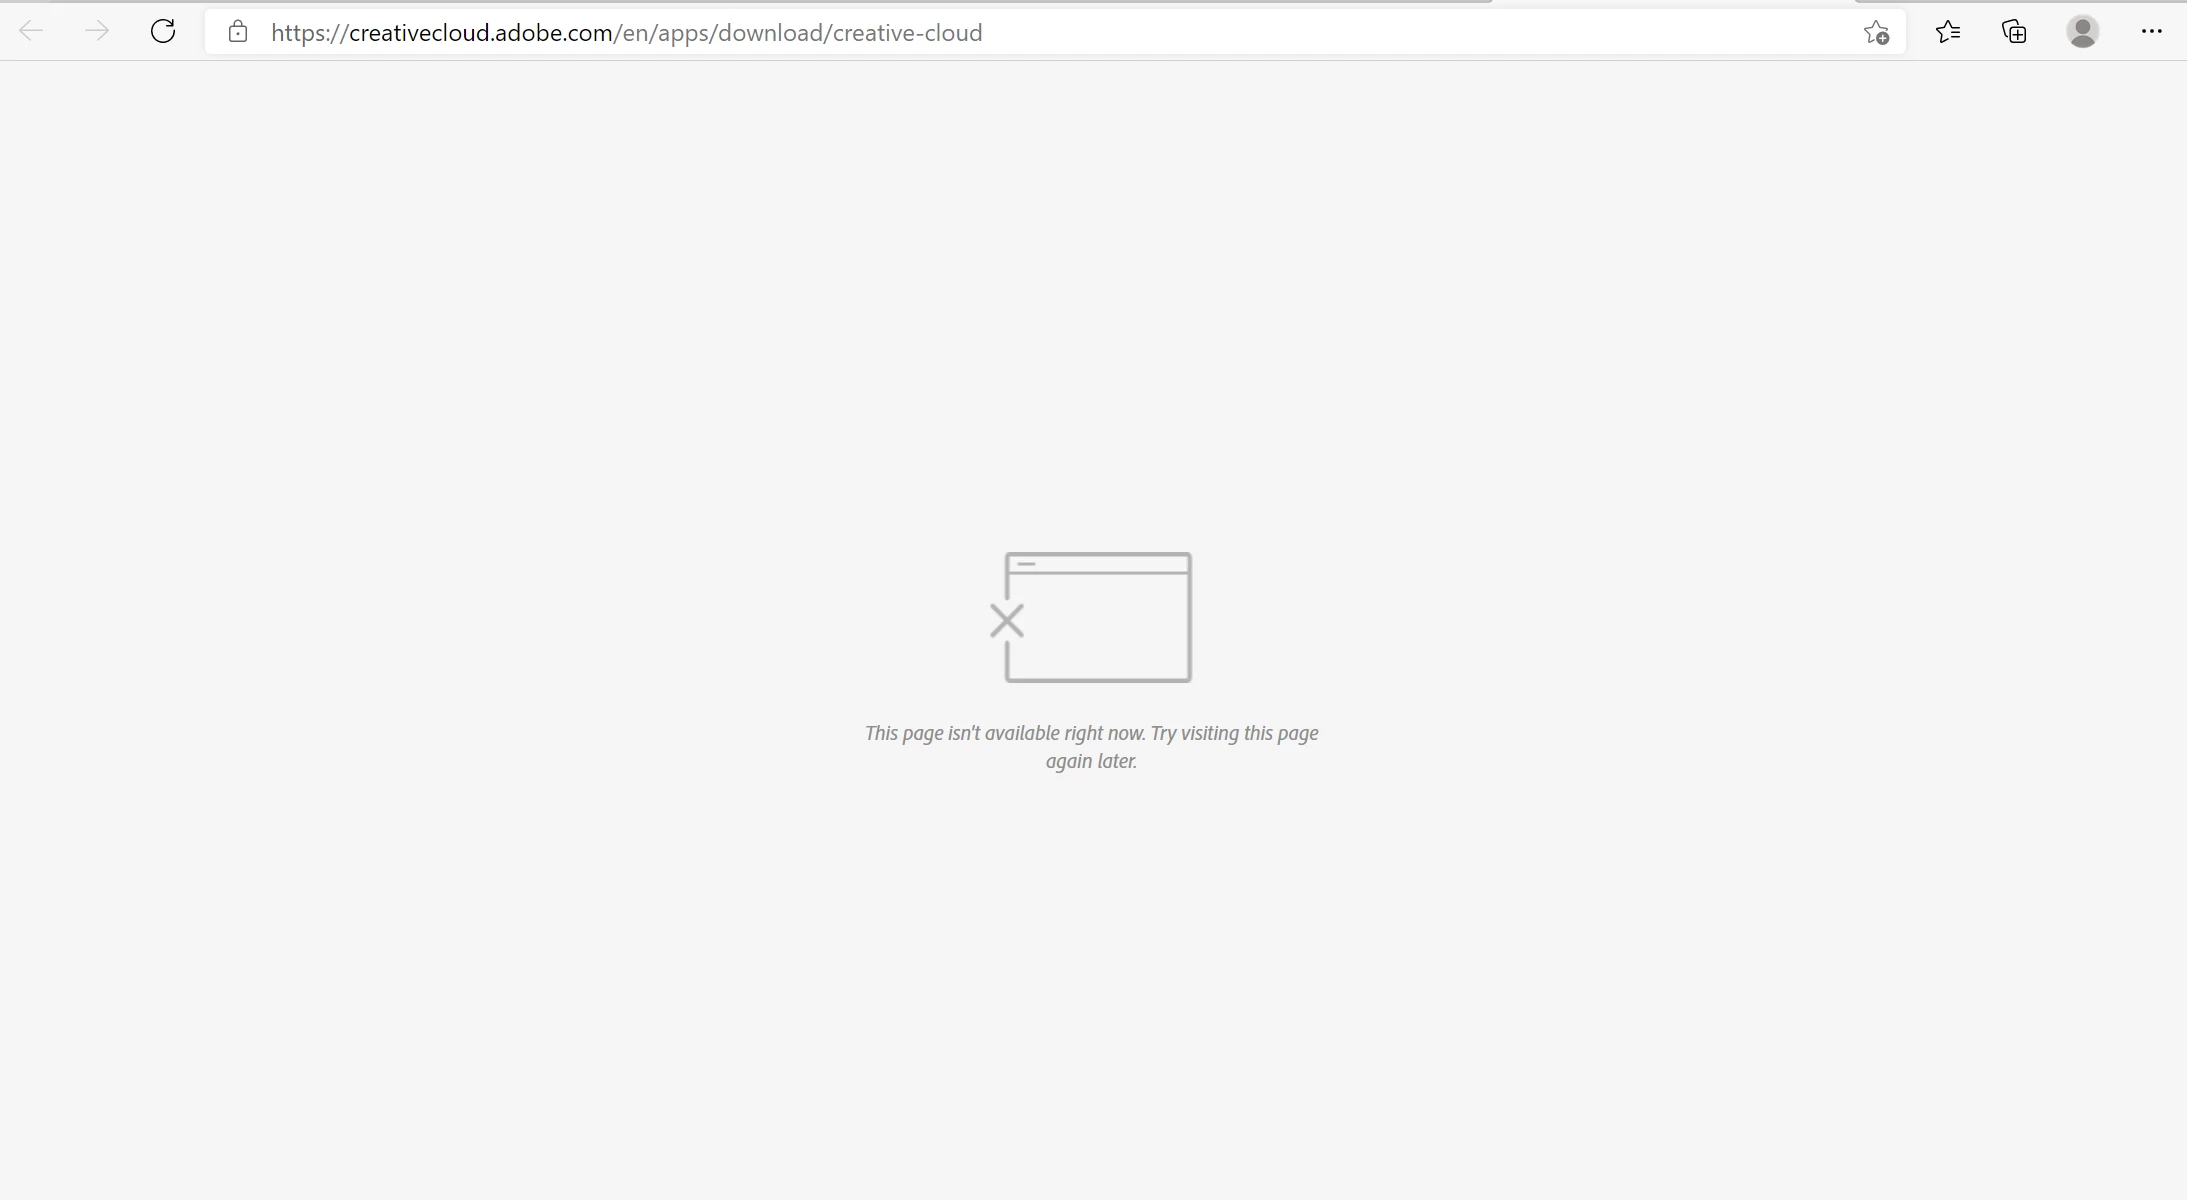Viewport: 2187px width, 1200px height.
Task: Open the Collections icon
Action: tap(2014, 32)
